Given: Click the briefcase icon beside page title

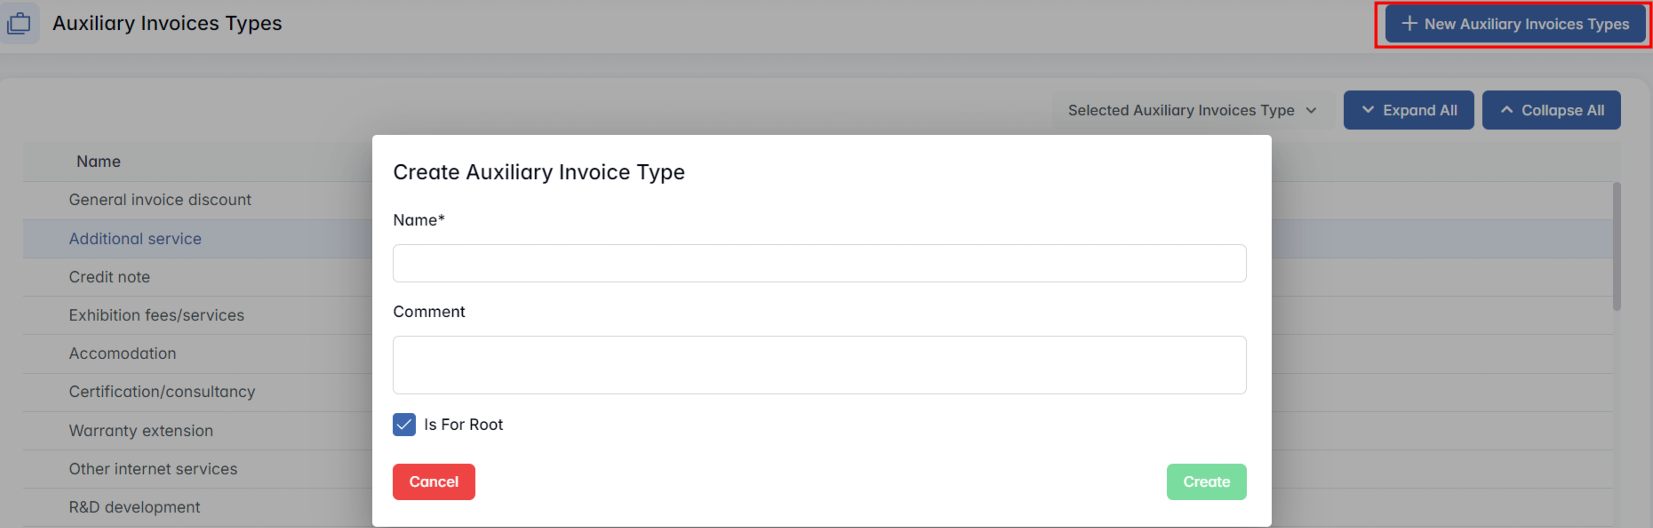Looking at the screenshot, I should pos(19,23).
